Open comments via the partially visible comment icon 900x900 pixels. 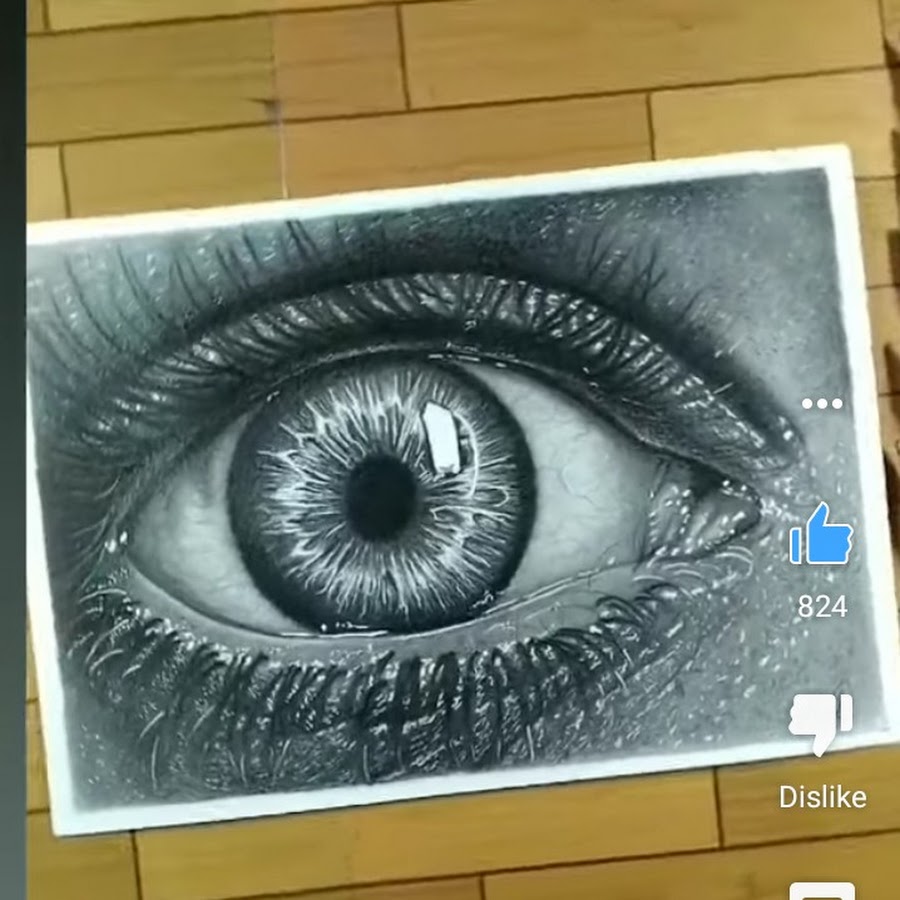point(822,891)
